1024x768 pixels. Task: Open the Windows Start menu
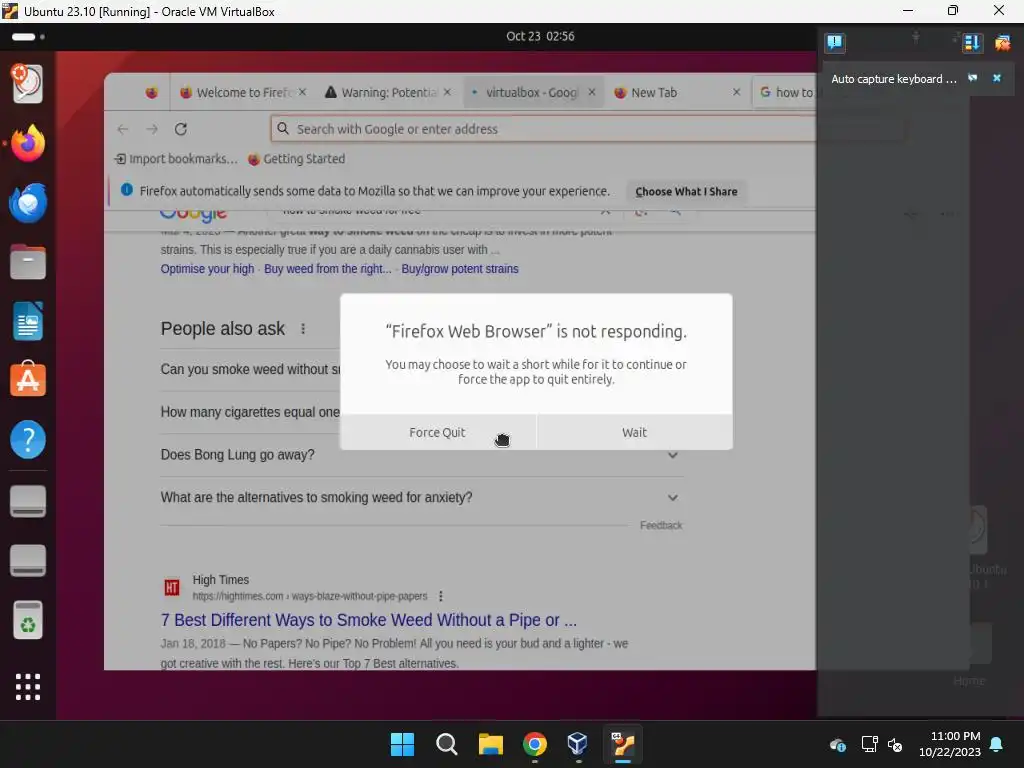(x=402, y=744)
